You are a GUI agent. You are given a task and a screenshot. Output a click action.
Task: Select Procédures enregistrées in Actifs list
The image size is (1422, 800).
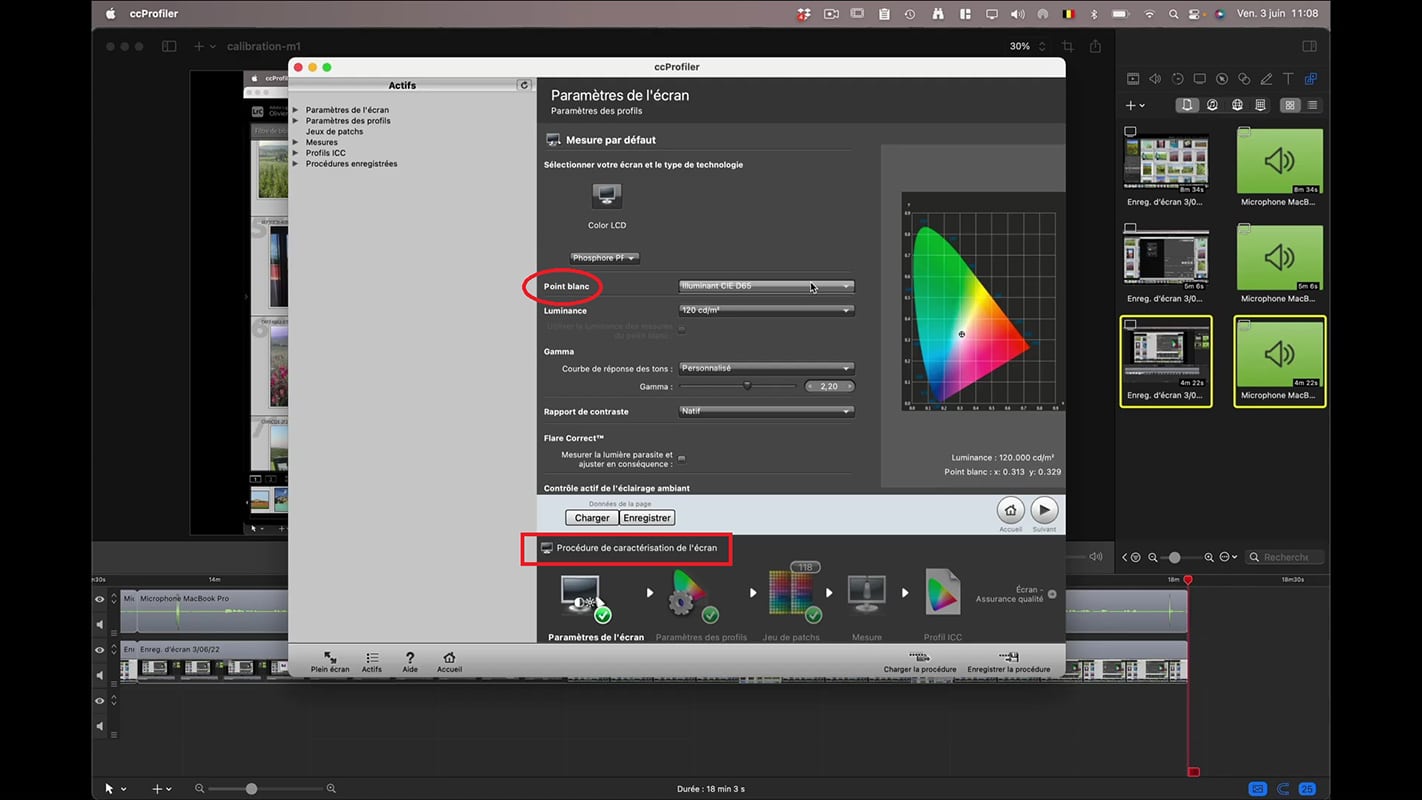tap(351, 164)
